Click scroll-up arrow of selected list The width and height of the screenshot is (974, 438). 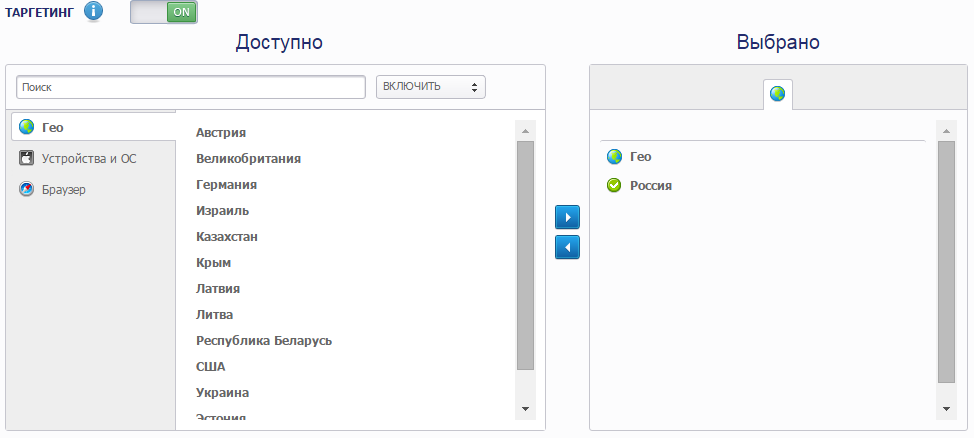point(947,131)
